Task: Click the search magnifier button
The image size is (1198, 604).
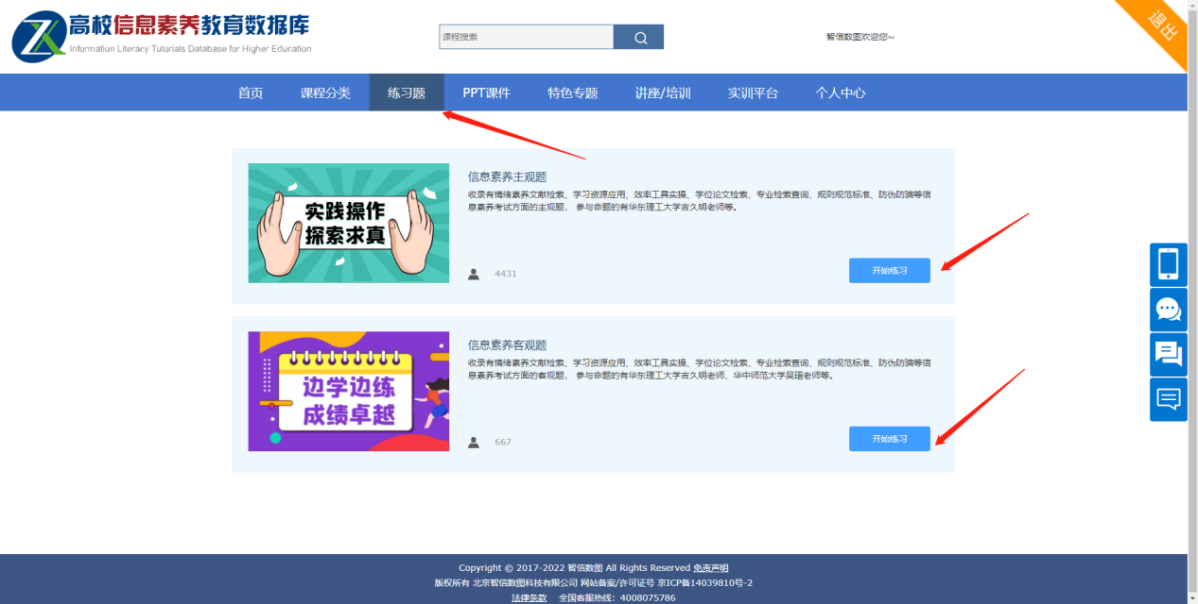Action: click(x=639, y=38)
